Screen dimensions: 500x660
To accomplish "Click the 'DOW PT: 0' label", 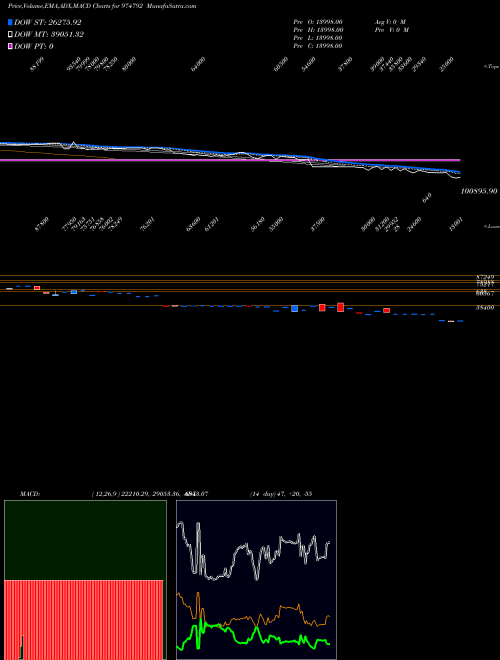I will pos(34,46).
